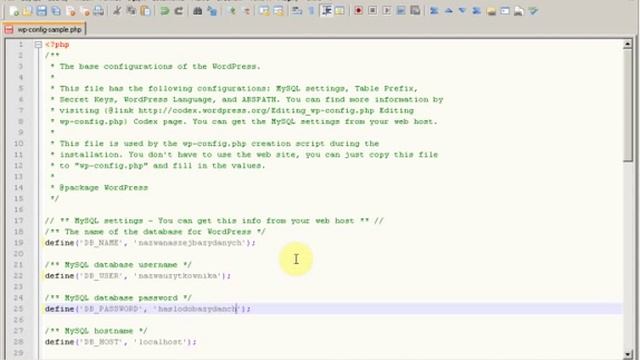Click Run macro multiple times icon
Viewport: 640px width, 360px height.
pyautogui.click(x=401, y=11)
